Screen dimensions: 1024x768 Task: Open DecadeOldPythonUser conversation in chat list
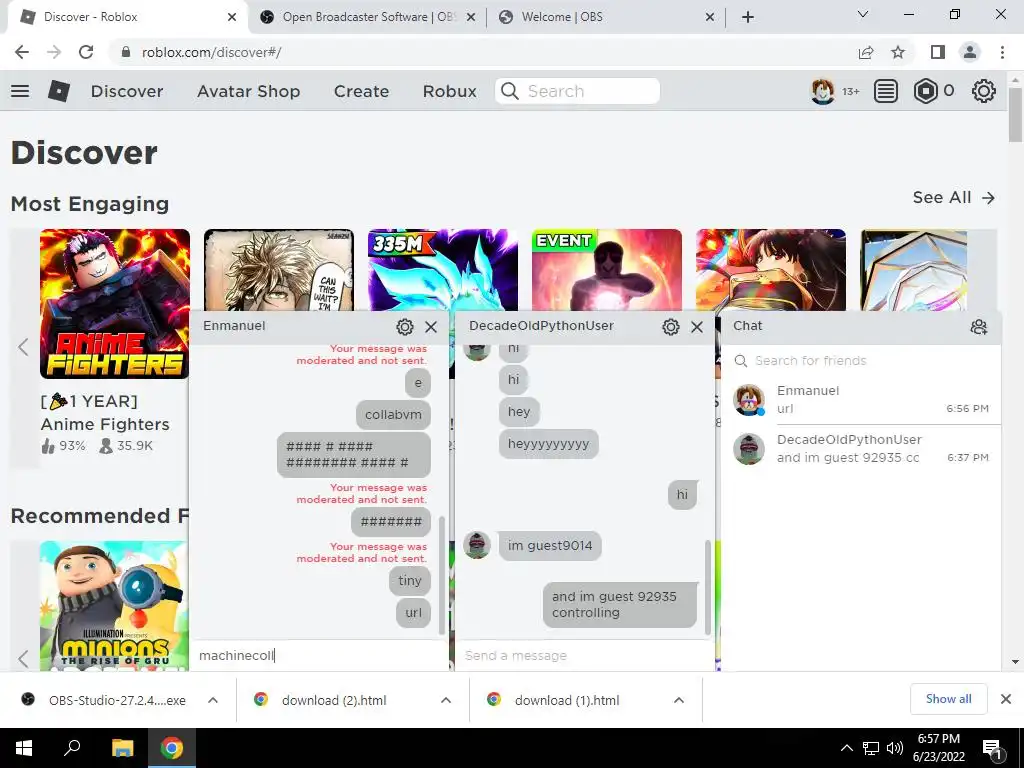[861, 449]
